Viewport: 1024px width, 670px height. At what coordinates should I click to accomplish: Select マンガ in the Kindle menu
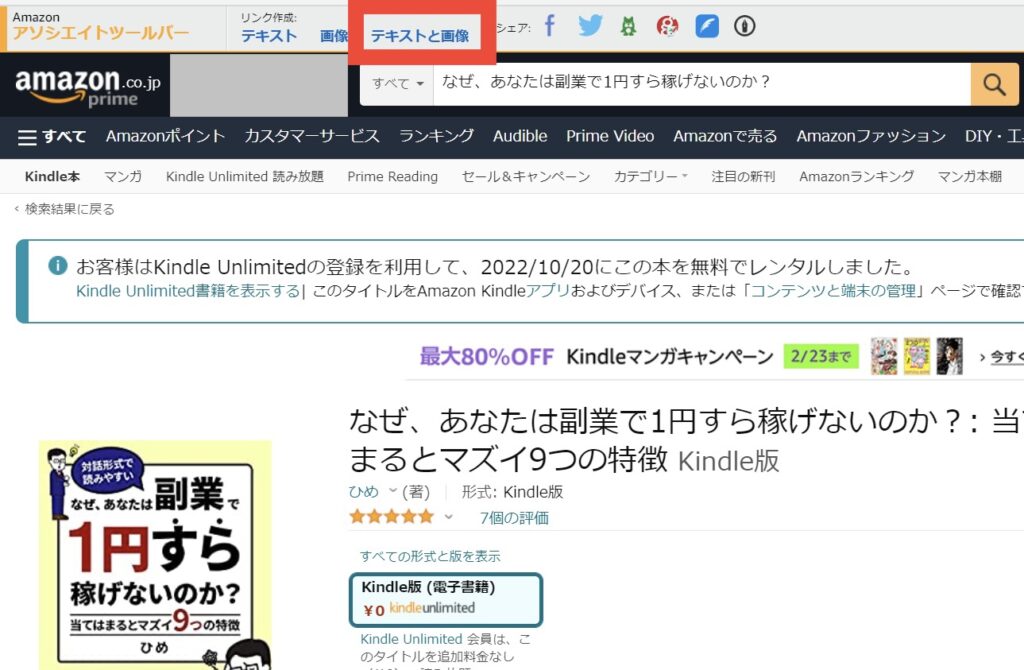click(x=124, y=176)
